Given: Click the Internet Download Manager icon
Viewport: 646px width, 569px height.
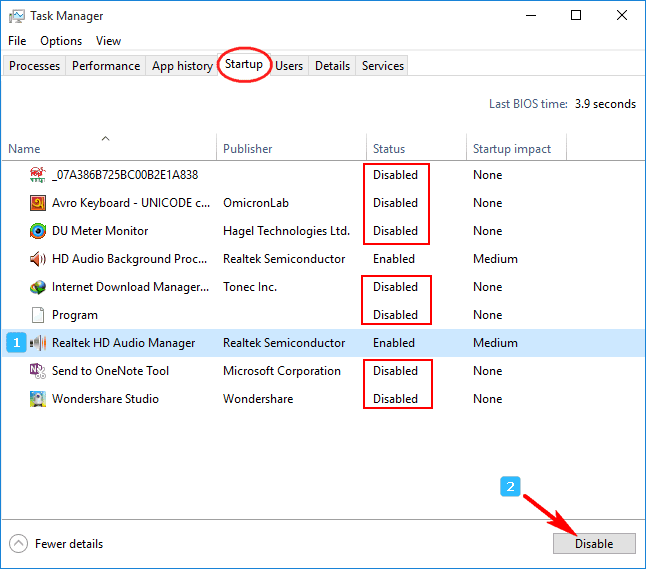Looking at the screenshot, I should (38, 287).
